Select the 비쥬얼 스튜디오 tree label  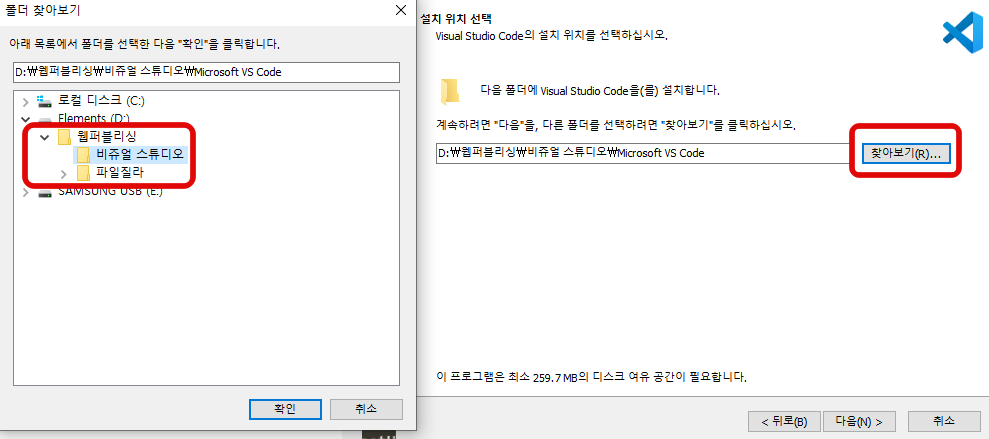pyautogui.click(x=140, y=155)
